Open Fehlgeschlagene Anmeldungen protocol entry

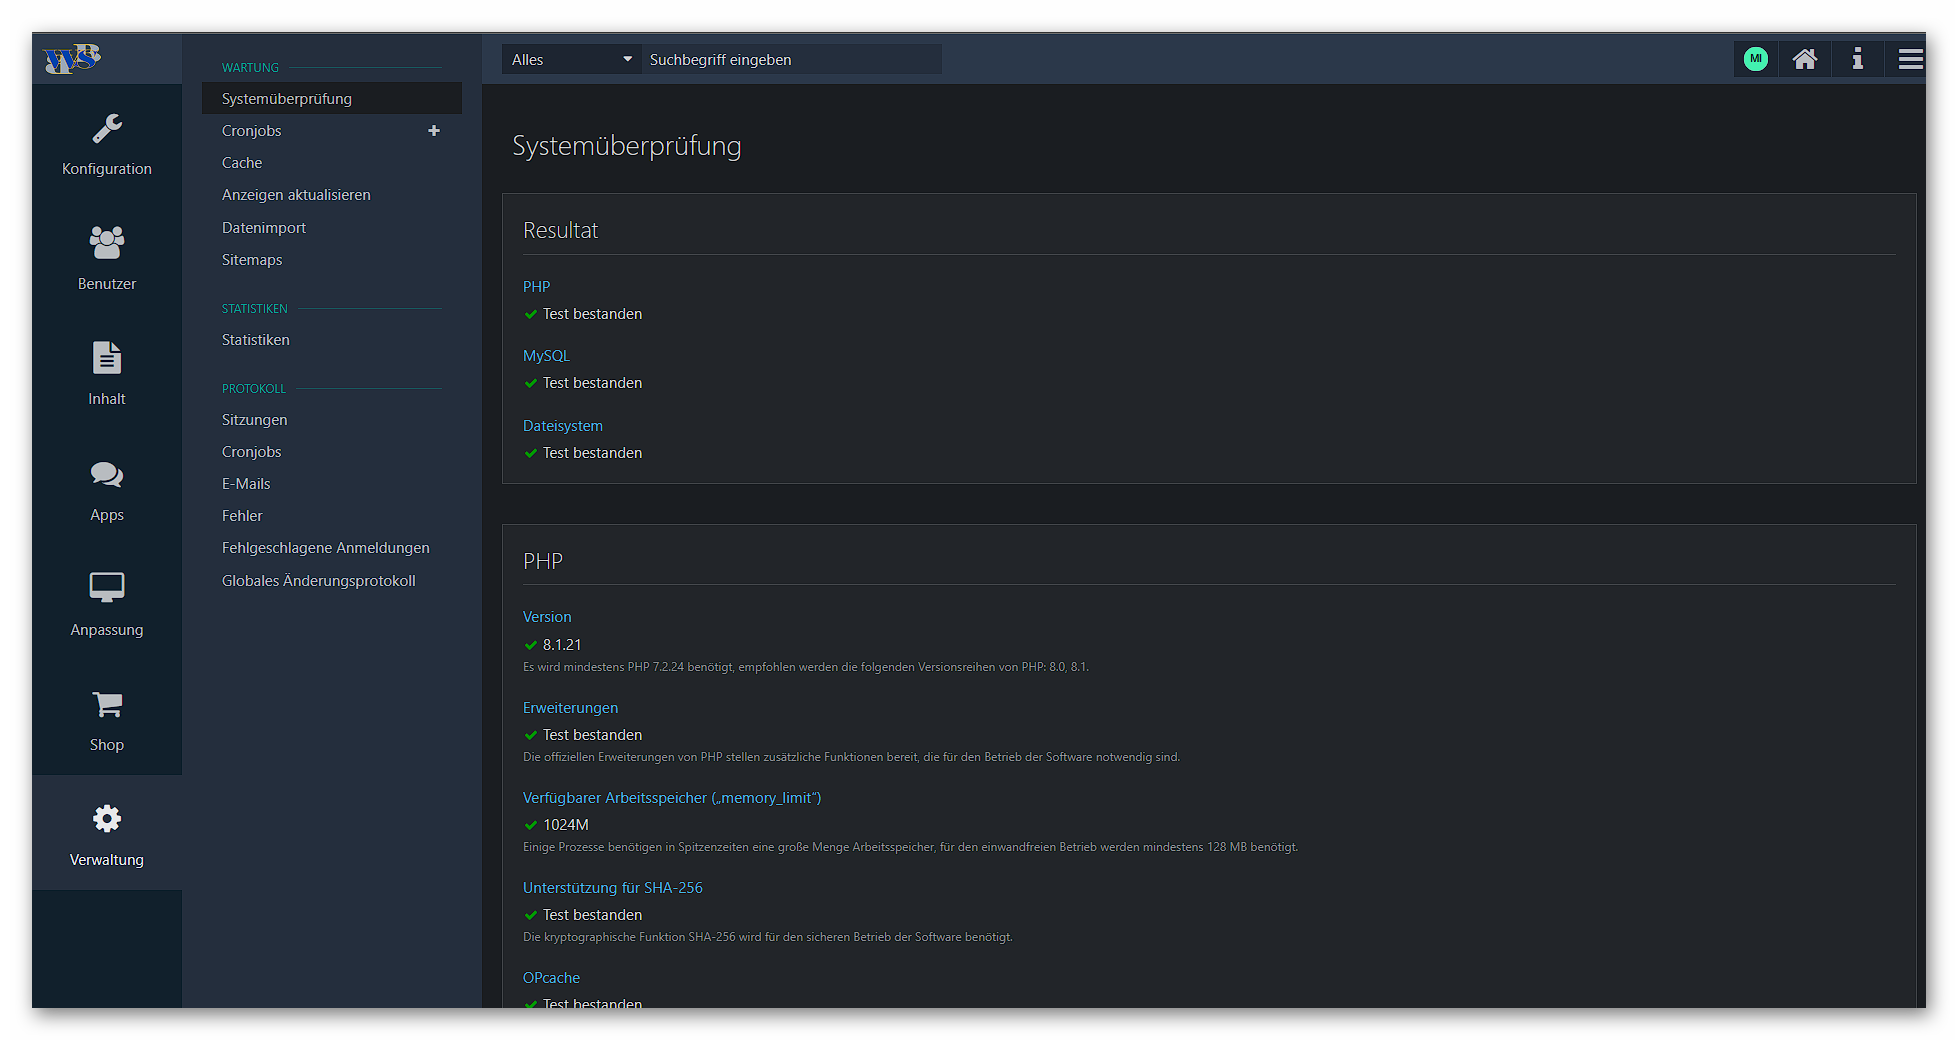(x=325, y=548)
